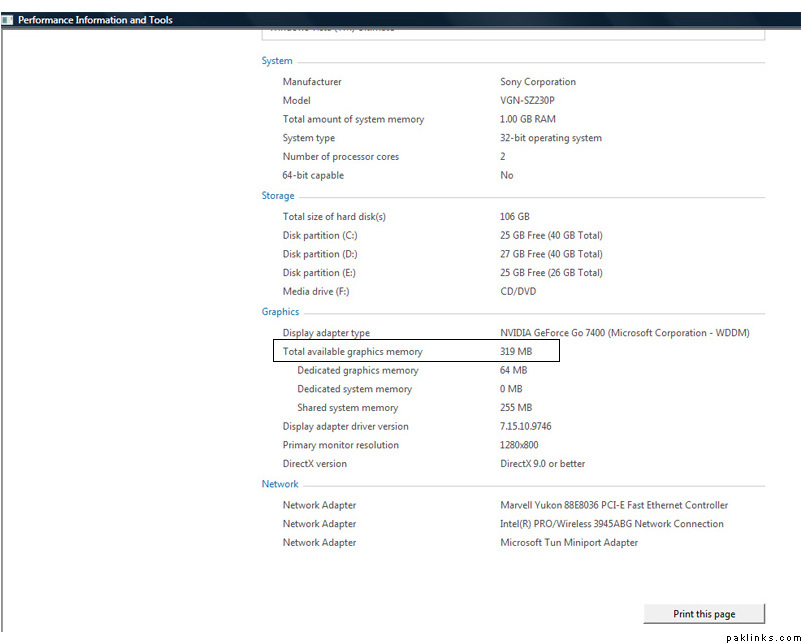Click the highlighted Total available graphics memory row
The image size is (802, 644).
pyautogui.click(x=415, y=351)
